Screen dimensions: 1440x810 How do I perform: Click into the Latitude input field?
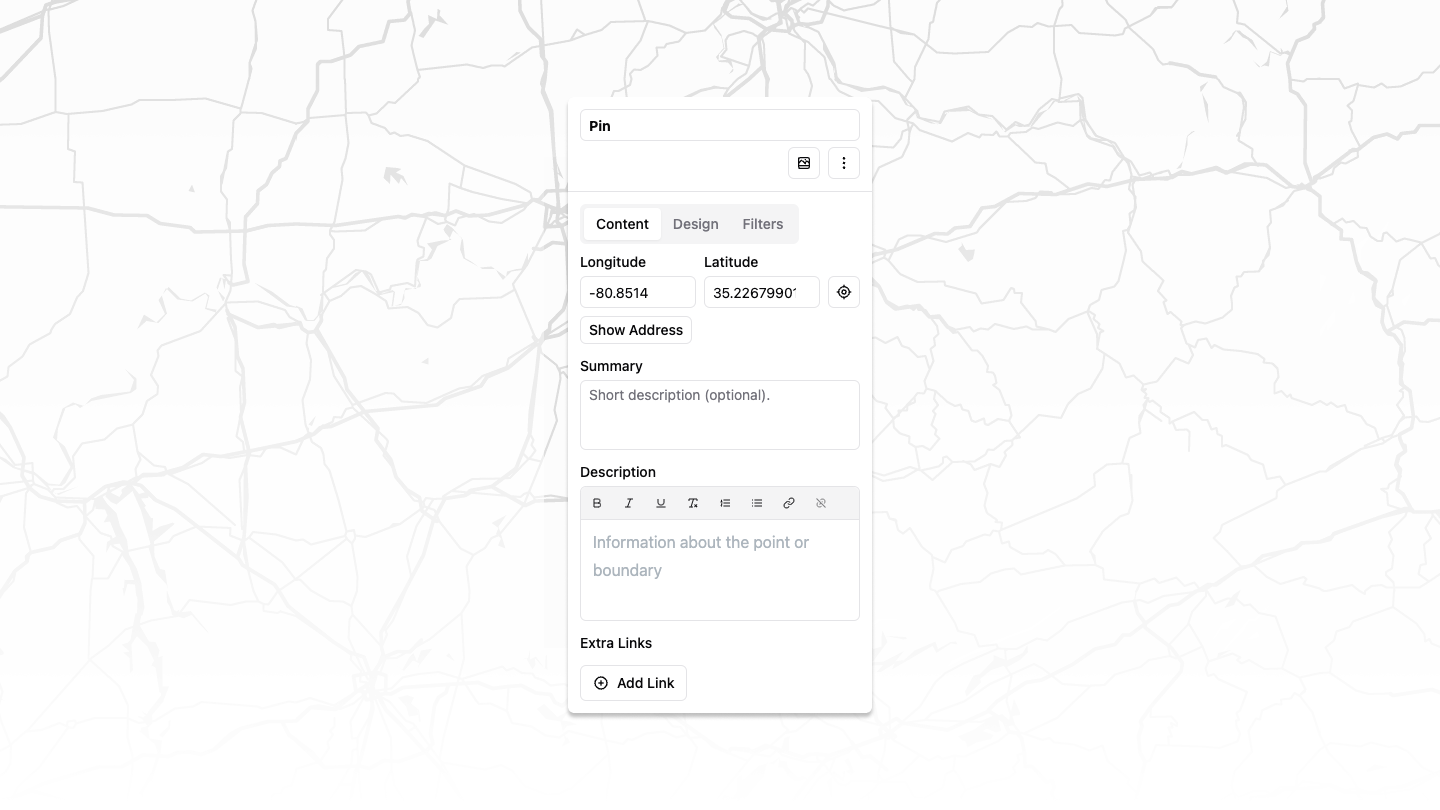761,293
